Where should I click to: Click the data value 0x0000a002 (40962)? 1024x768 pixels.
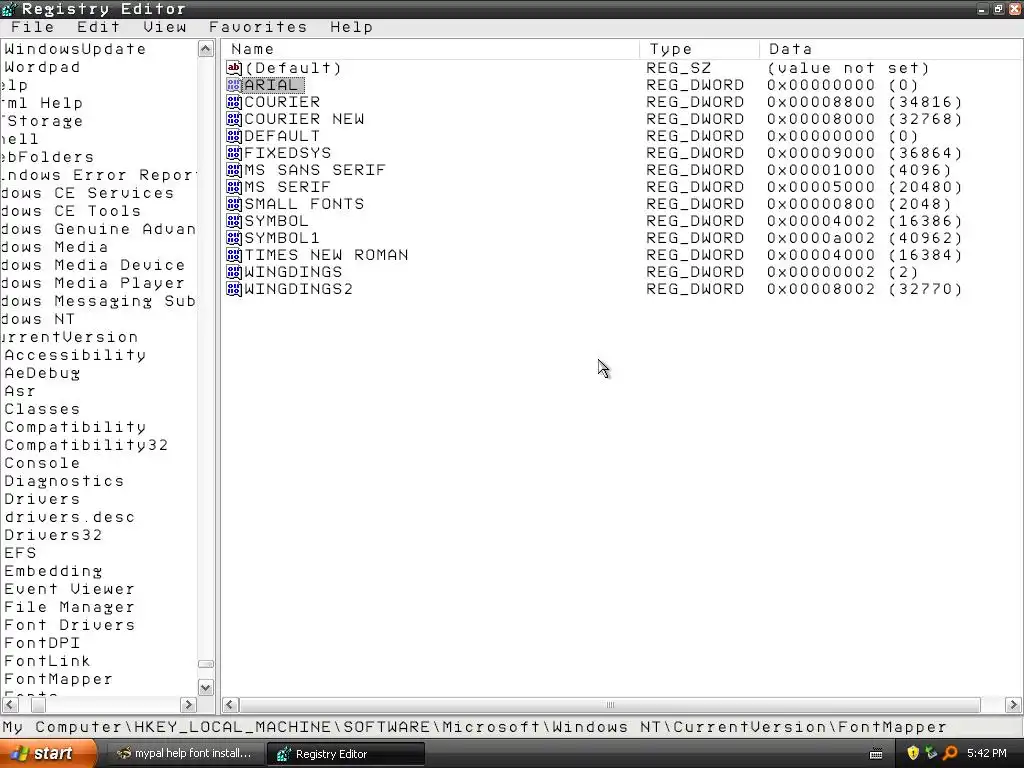click(865, 238)
